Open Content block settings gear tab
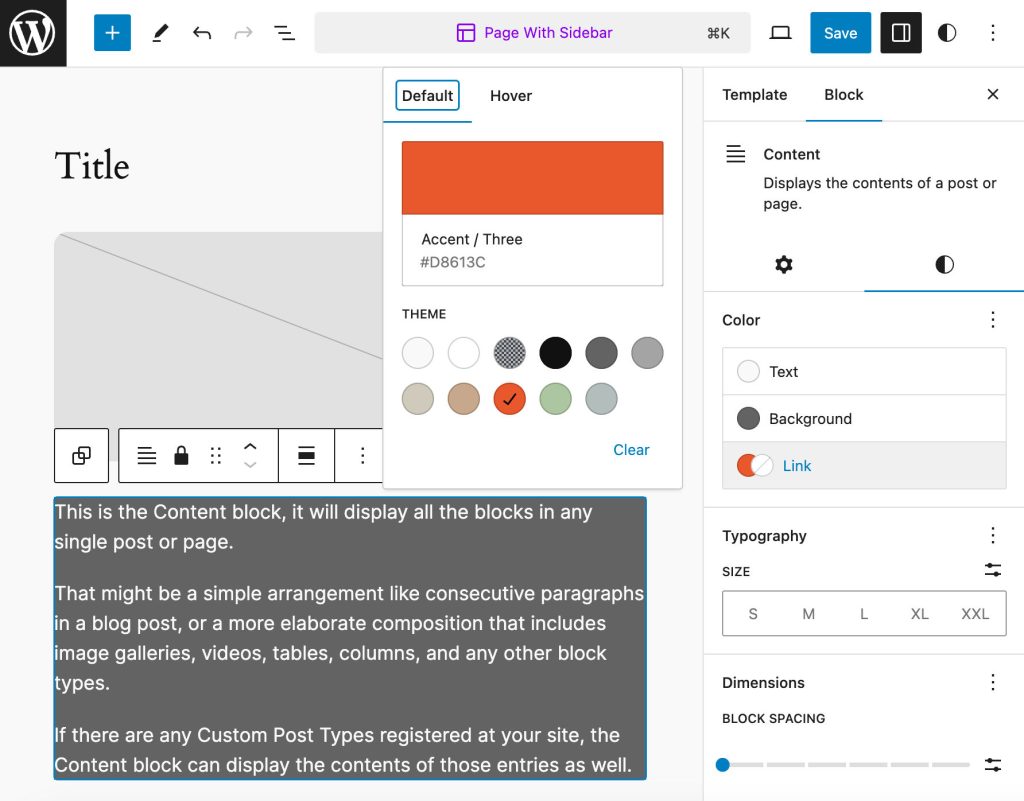Screen dimensions: 1024x801 [783, 265]
